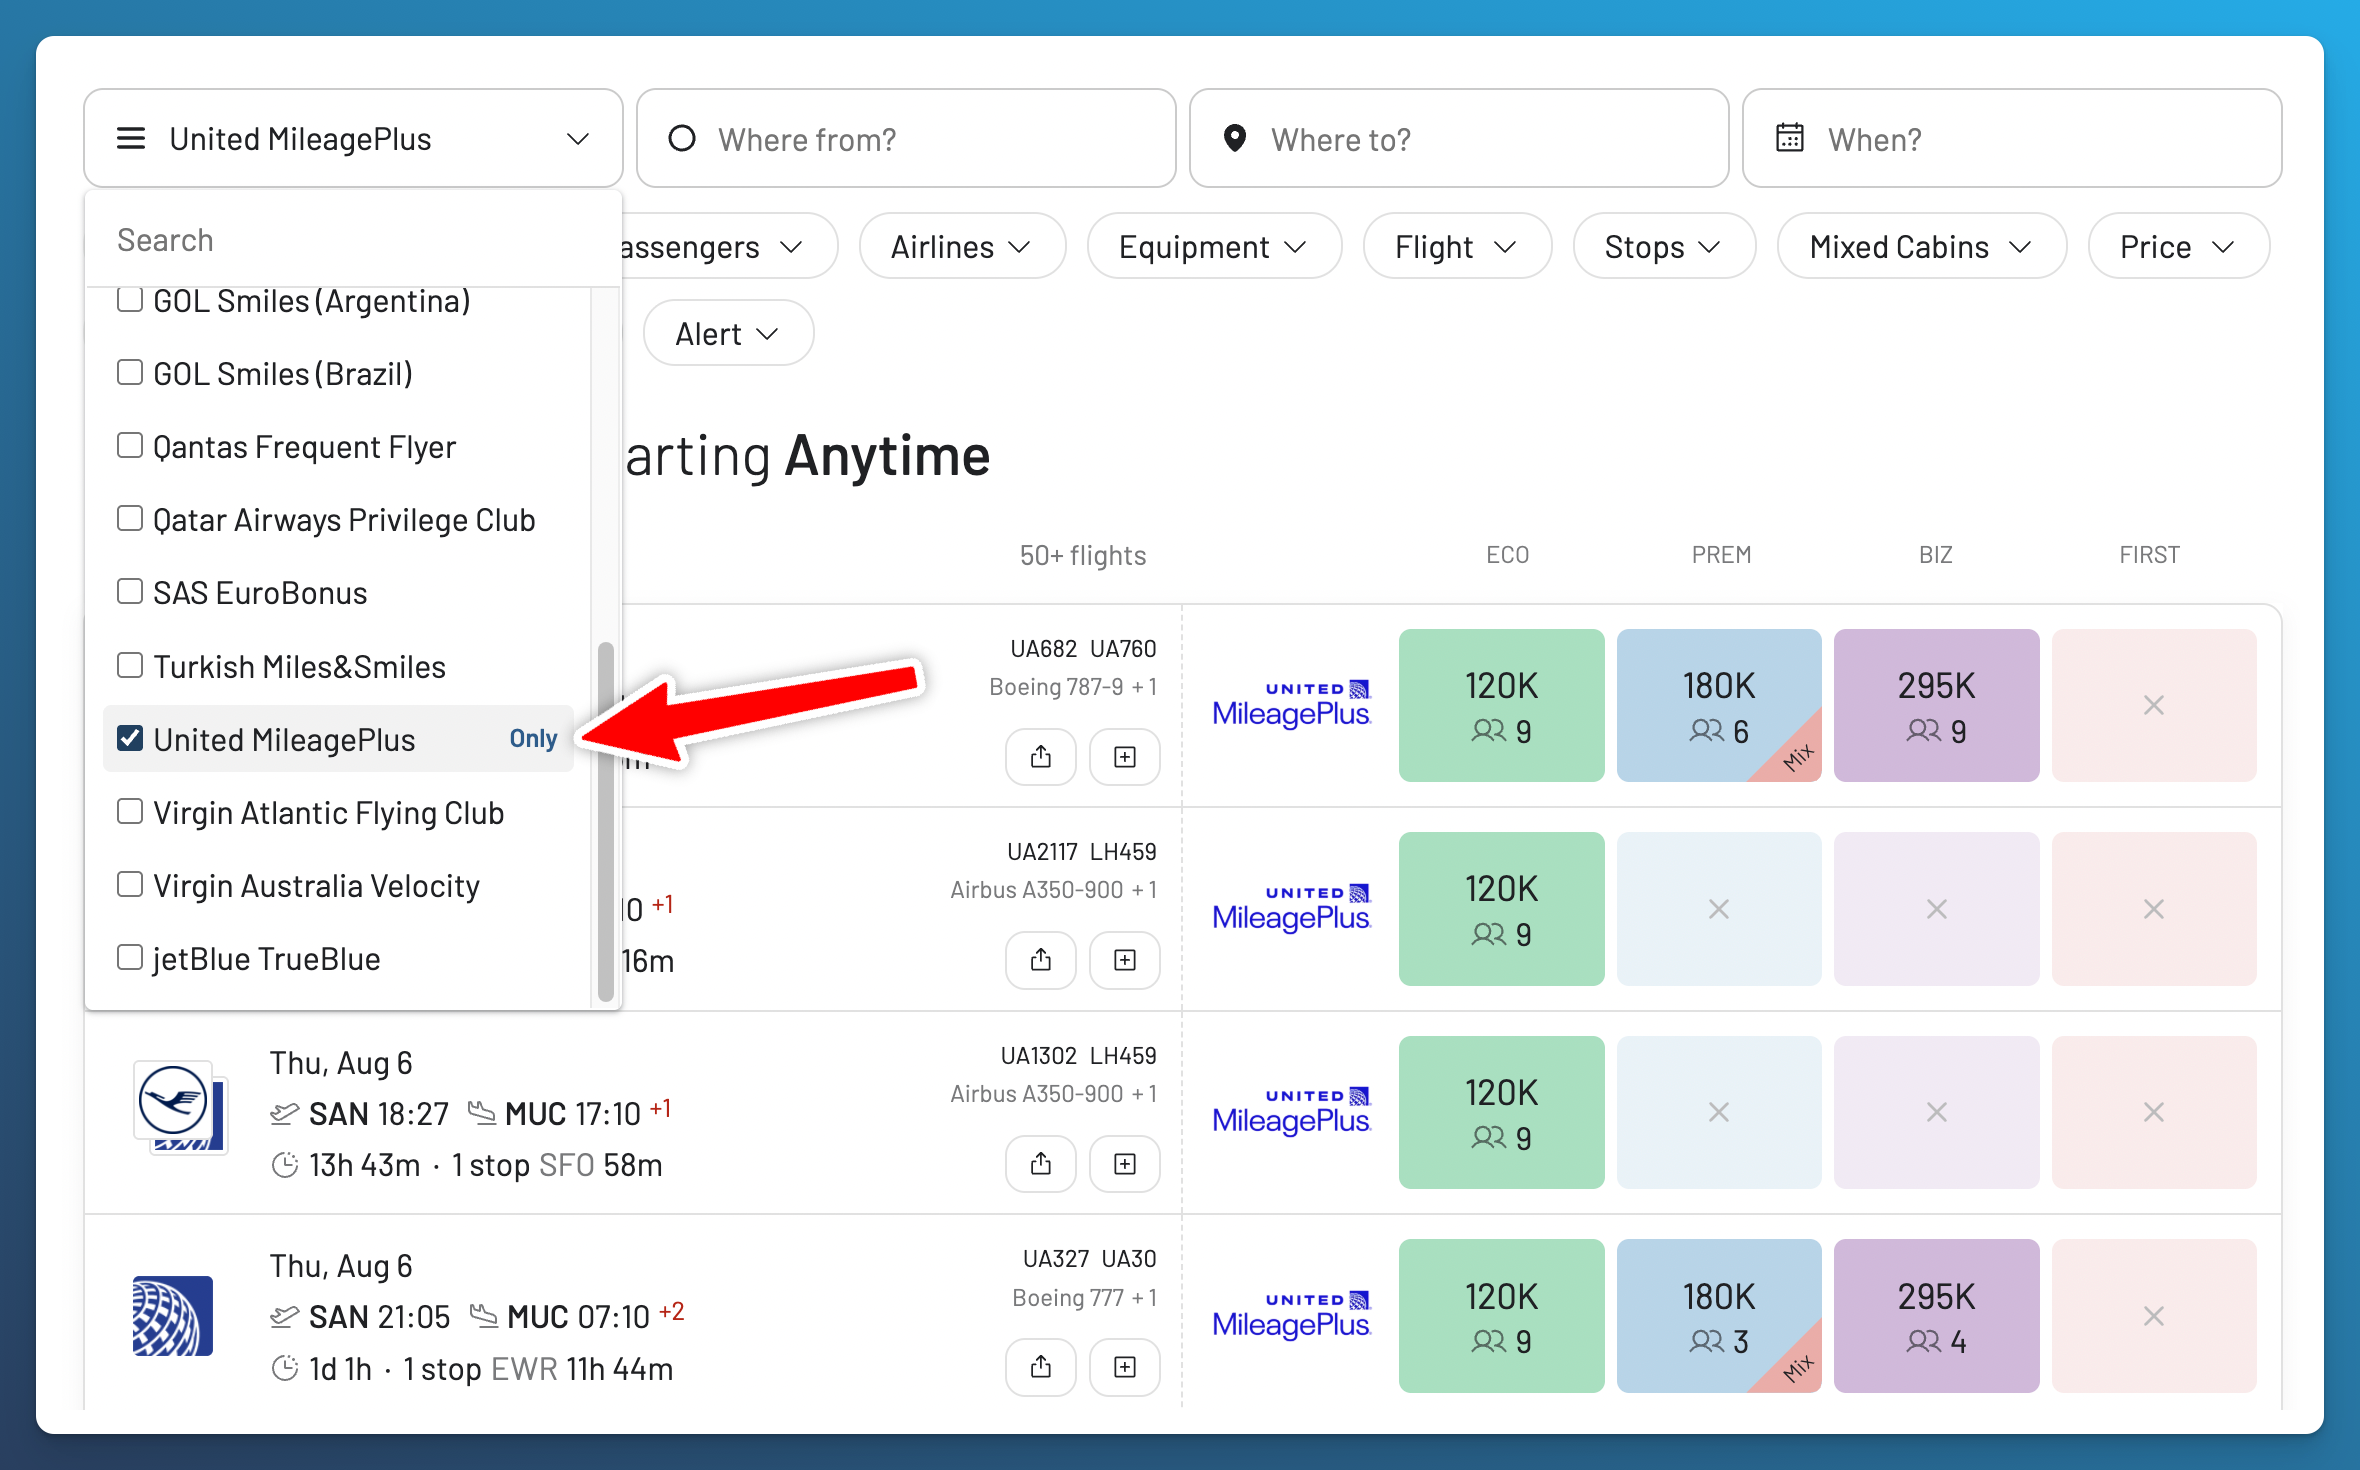Open the When date picker field

2012,139
